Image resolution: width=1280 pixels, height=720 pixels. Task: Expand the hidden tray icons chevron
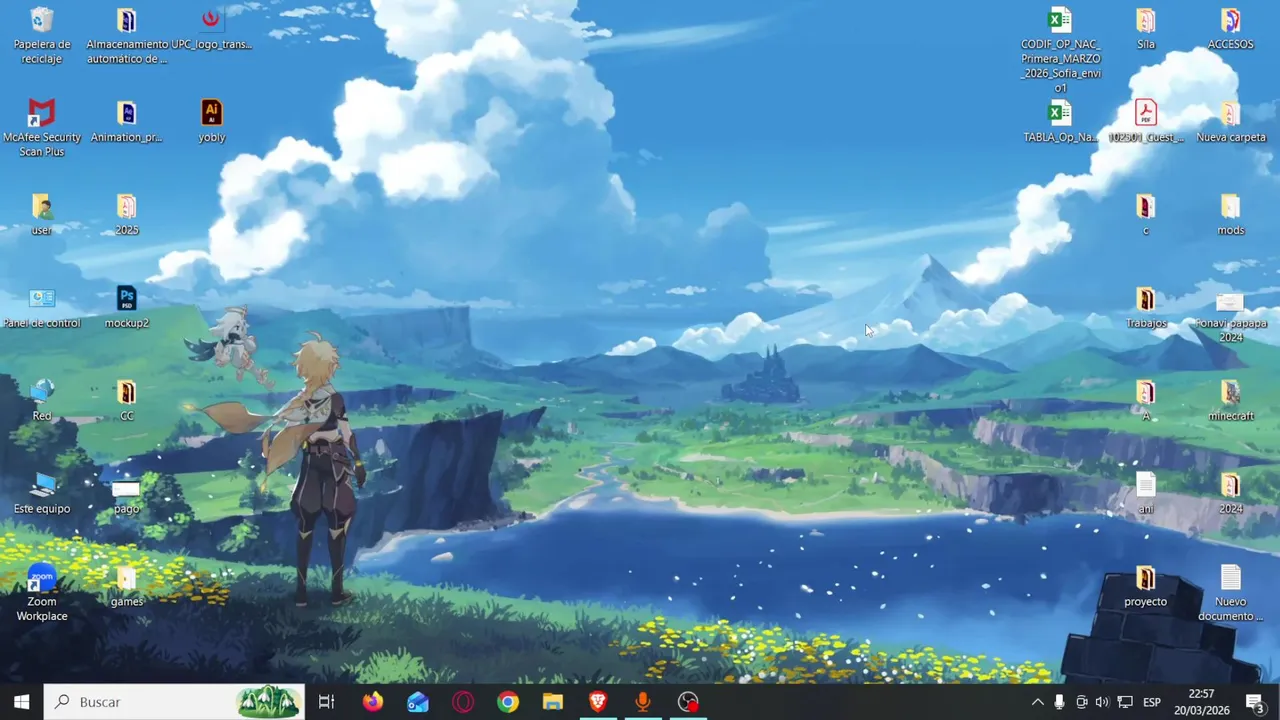pos(1037,702)
